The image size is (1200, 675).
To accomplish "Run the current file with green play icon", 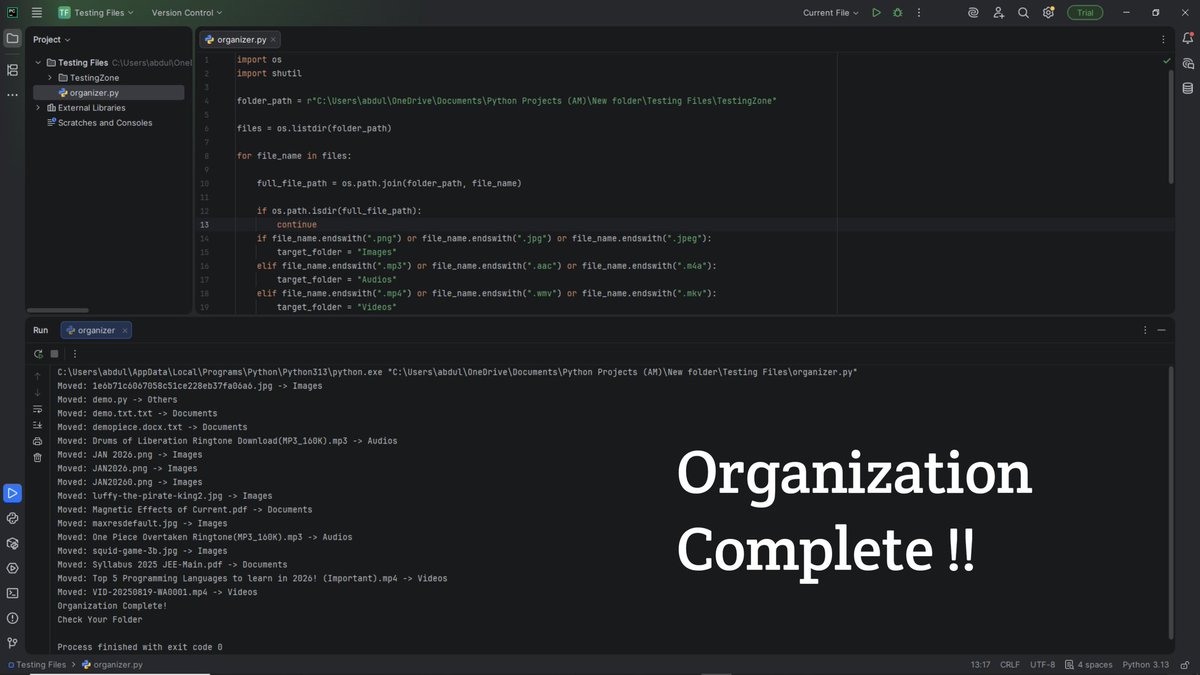I will (x=876, y=13).
